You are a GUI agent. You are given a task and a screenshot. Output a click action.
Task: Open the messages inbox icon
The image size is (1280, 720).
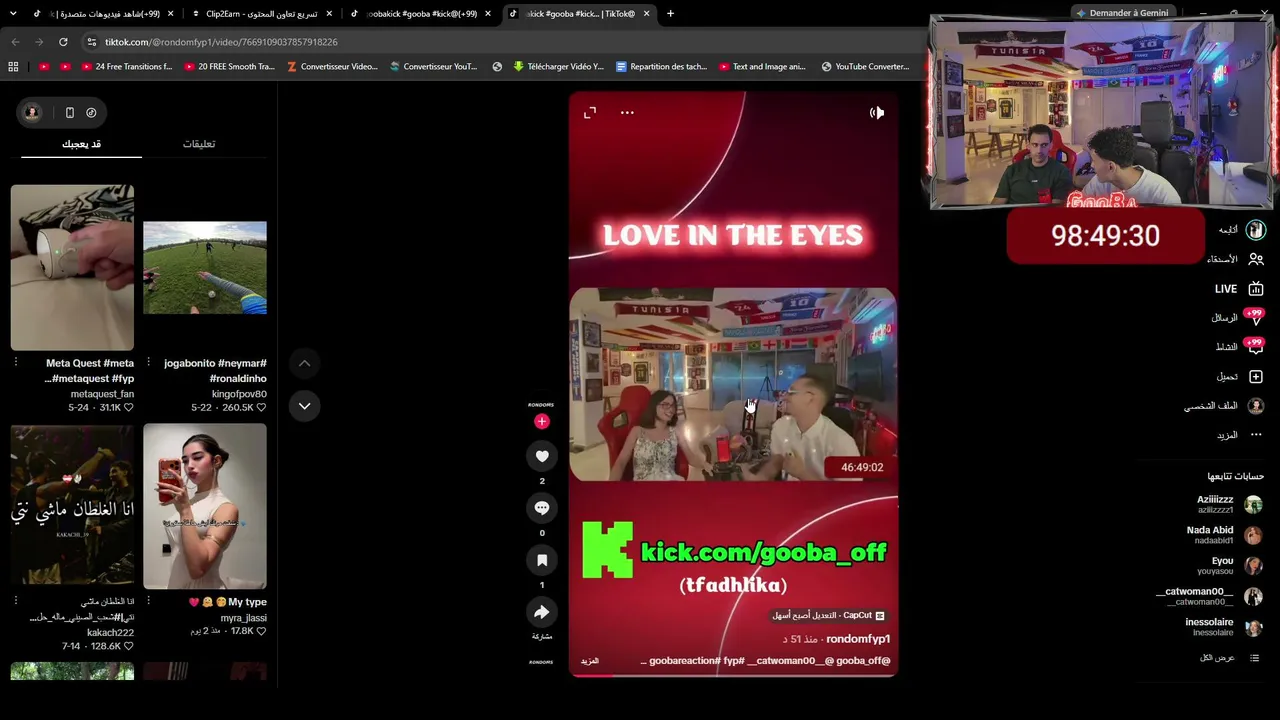(x=1256, y=318)
